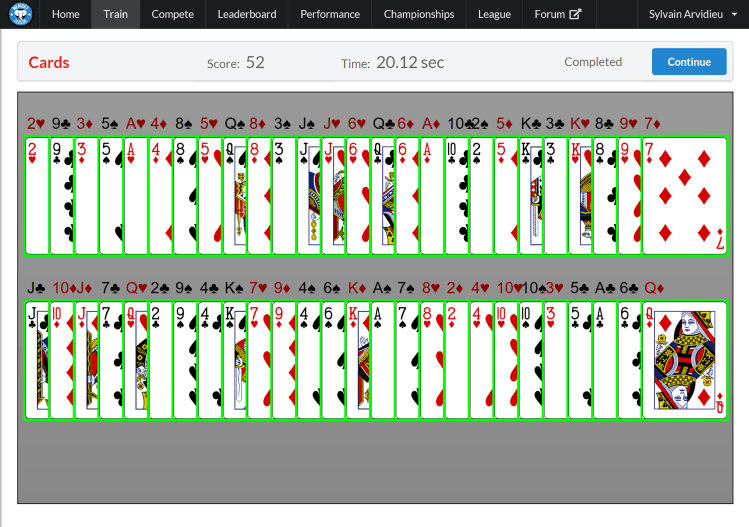Click the Forum external link icon
This screenshot has width=749, height=527.
[575, 15]
